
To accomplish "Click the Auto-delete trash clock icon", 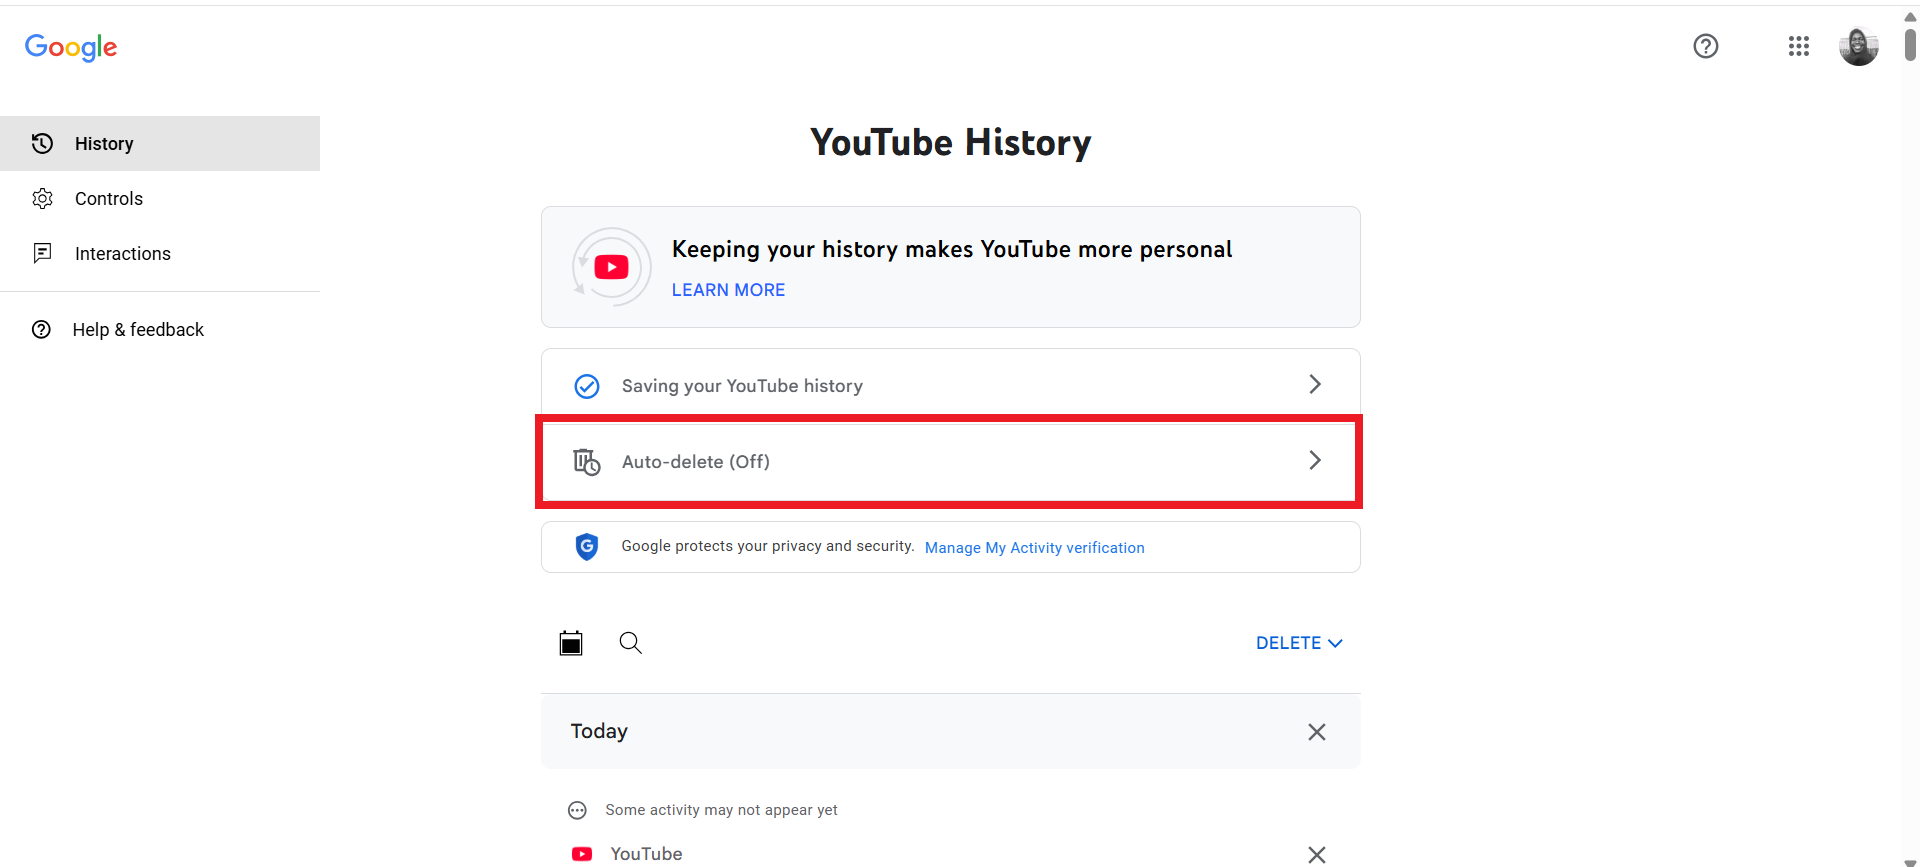I will (x=586, y=461).
